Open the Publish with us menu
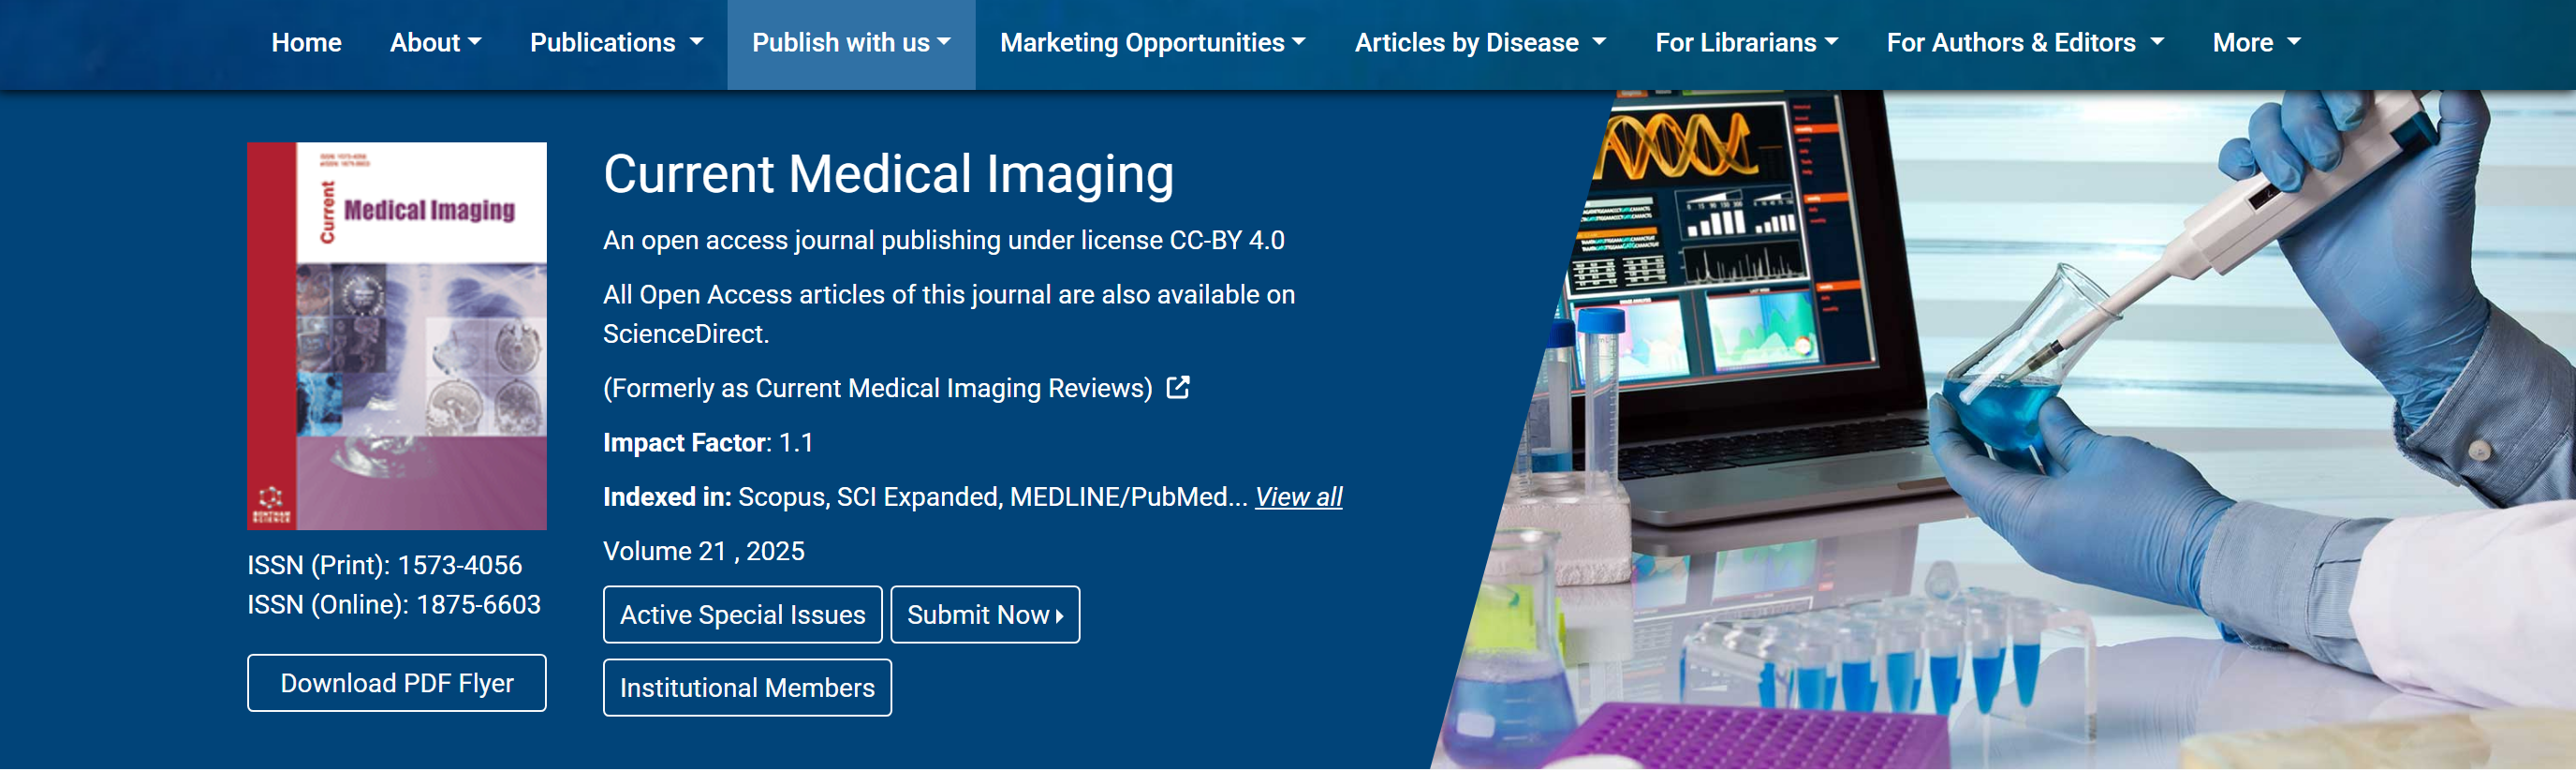 point(850,43)
